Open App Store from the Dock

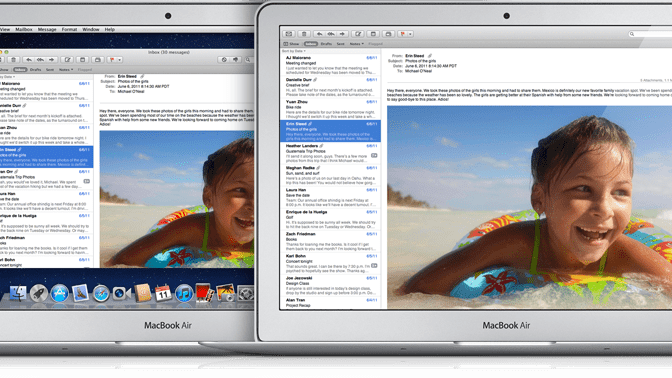[60, 294]
